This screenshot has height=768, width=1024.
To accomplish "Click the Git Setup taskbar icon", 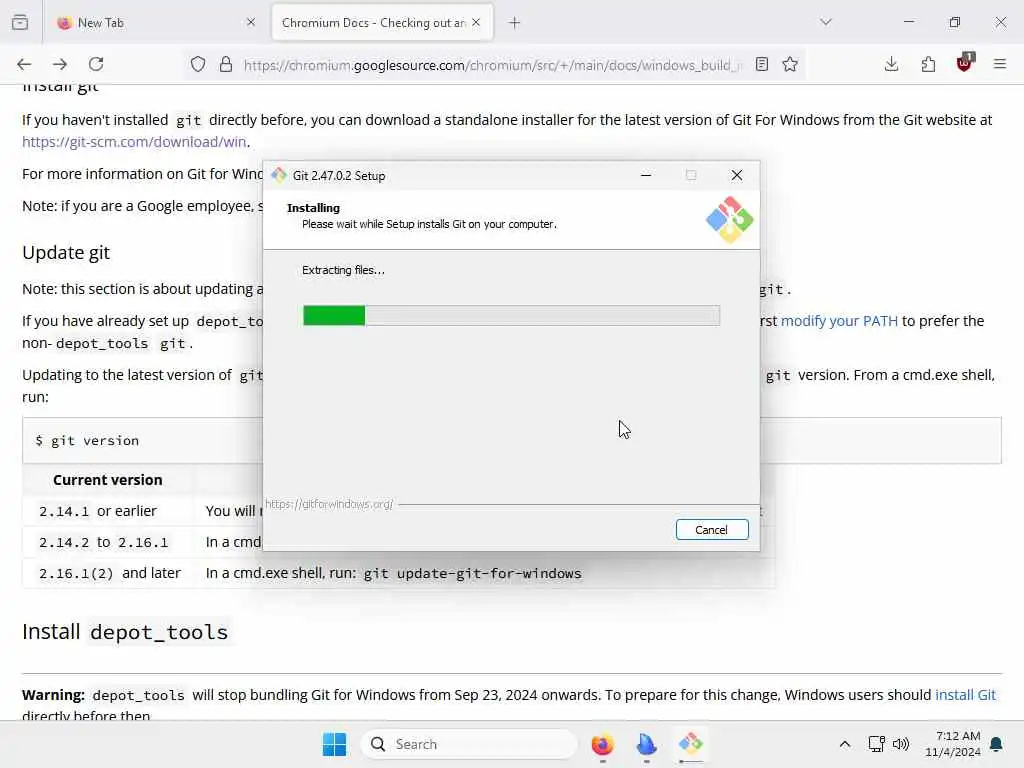I will tap(690, 744).
